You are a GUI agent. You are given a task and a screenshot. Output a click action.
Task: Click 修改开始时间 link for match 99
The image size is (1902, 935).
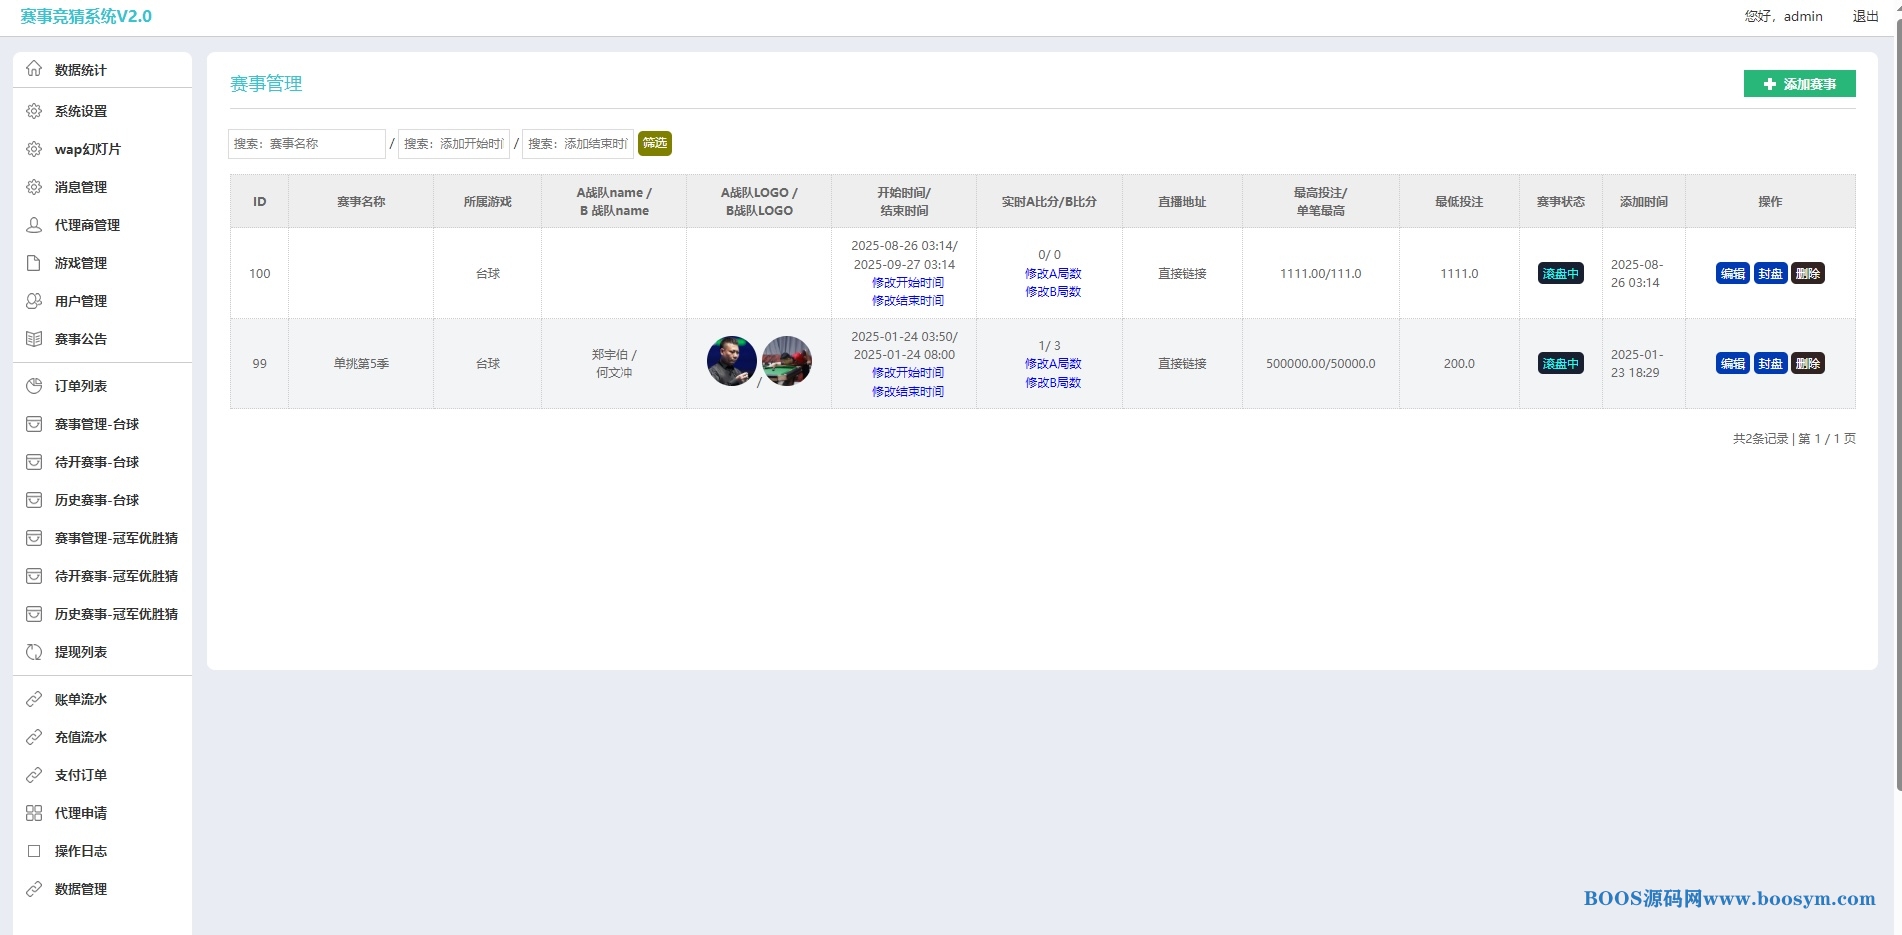coord(907,373)
